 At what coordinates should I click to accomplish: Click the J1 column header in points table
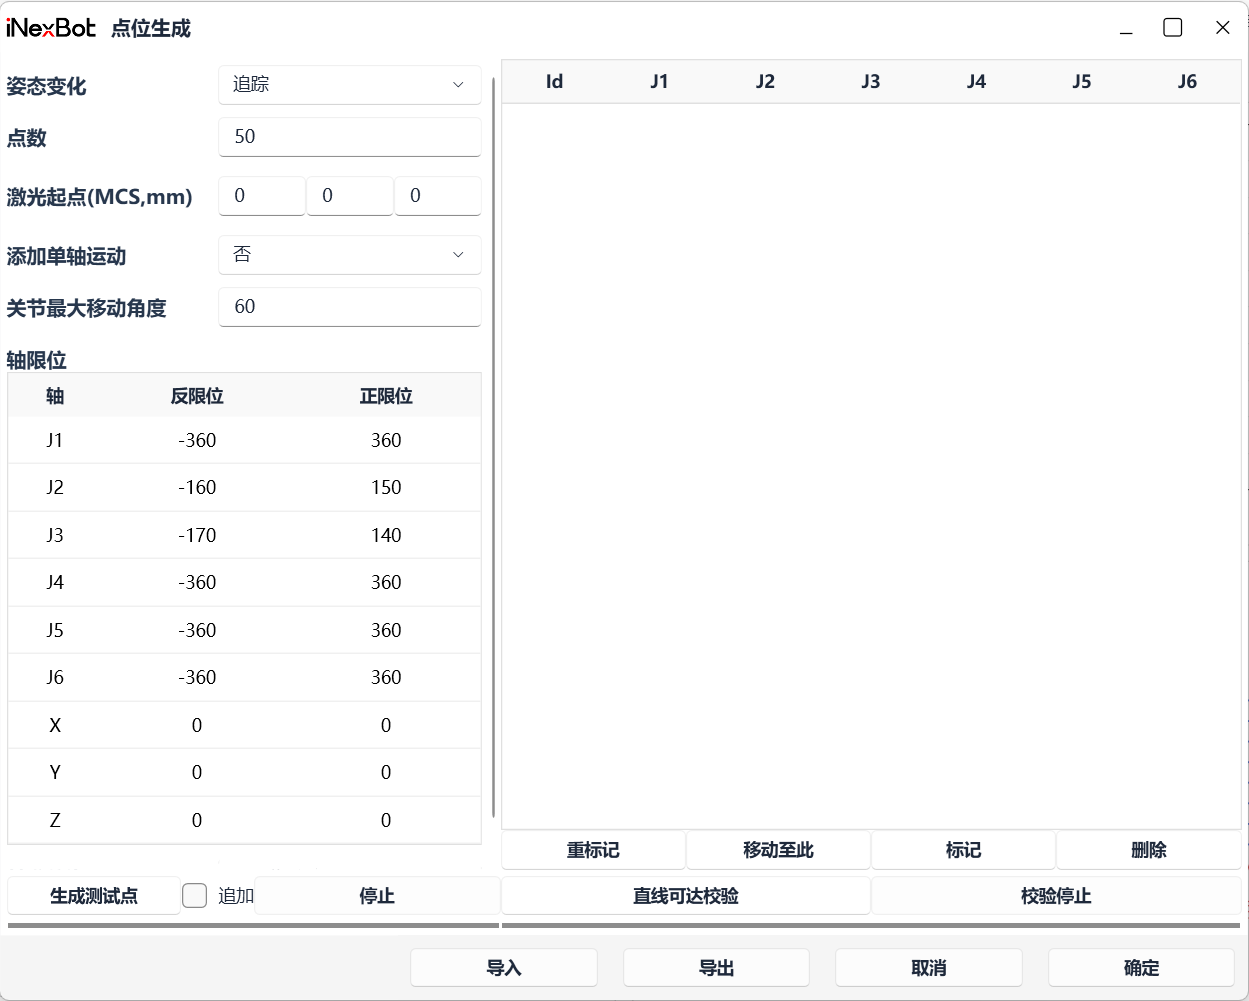(x=659, y=82)
